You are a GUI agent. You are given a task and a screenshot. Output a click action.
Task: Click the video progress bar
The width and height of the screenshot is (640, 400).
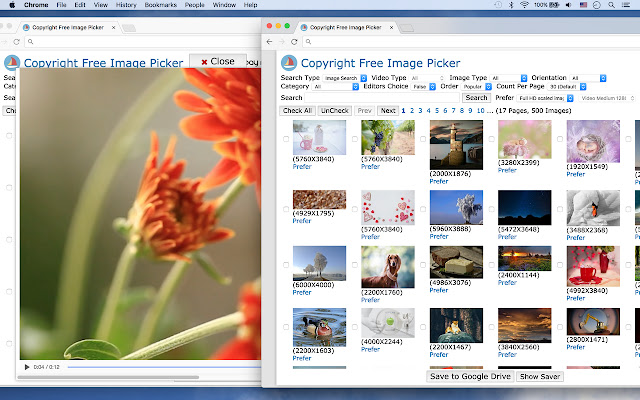(164, 367)
